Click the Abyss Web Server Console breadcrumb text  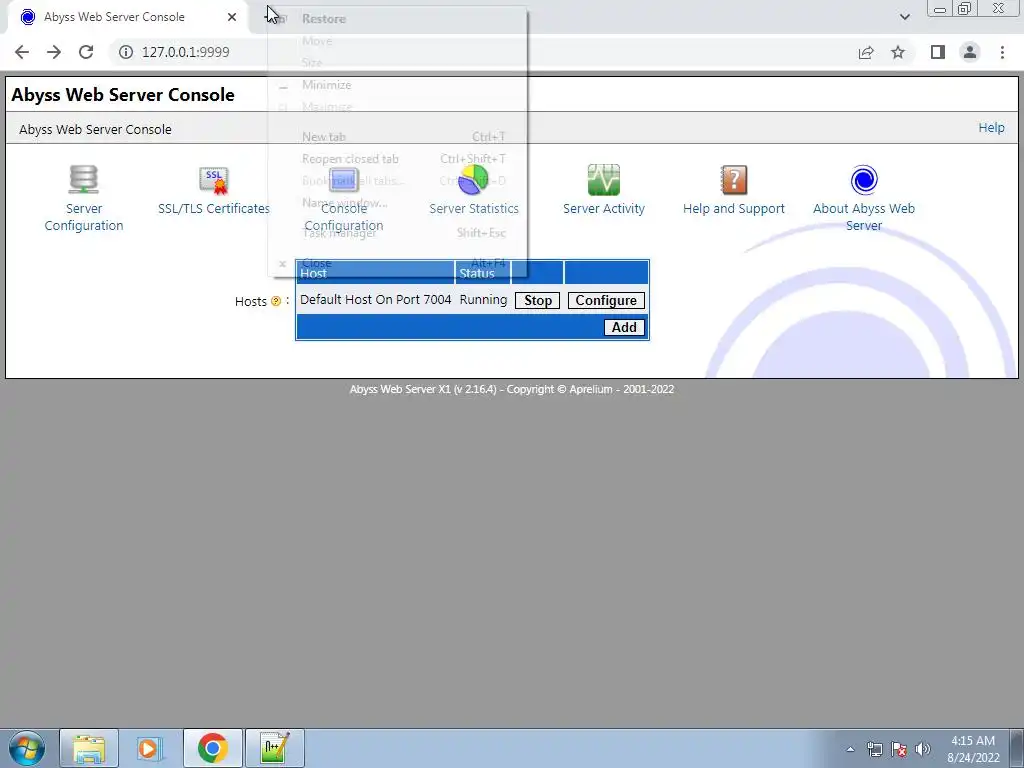pos(95,129)
